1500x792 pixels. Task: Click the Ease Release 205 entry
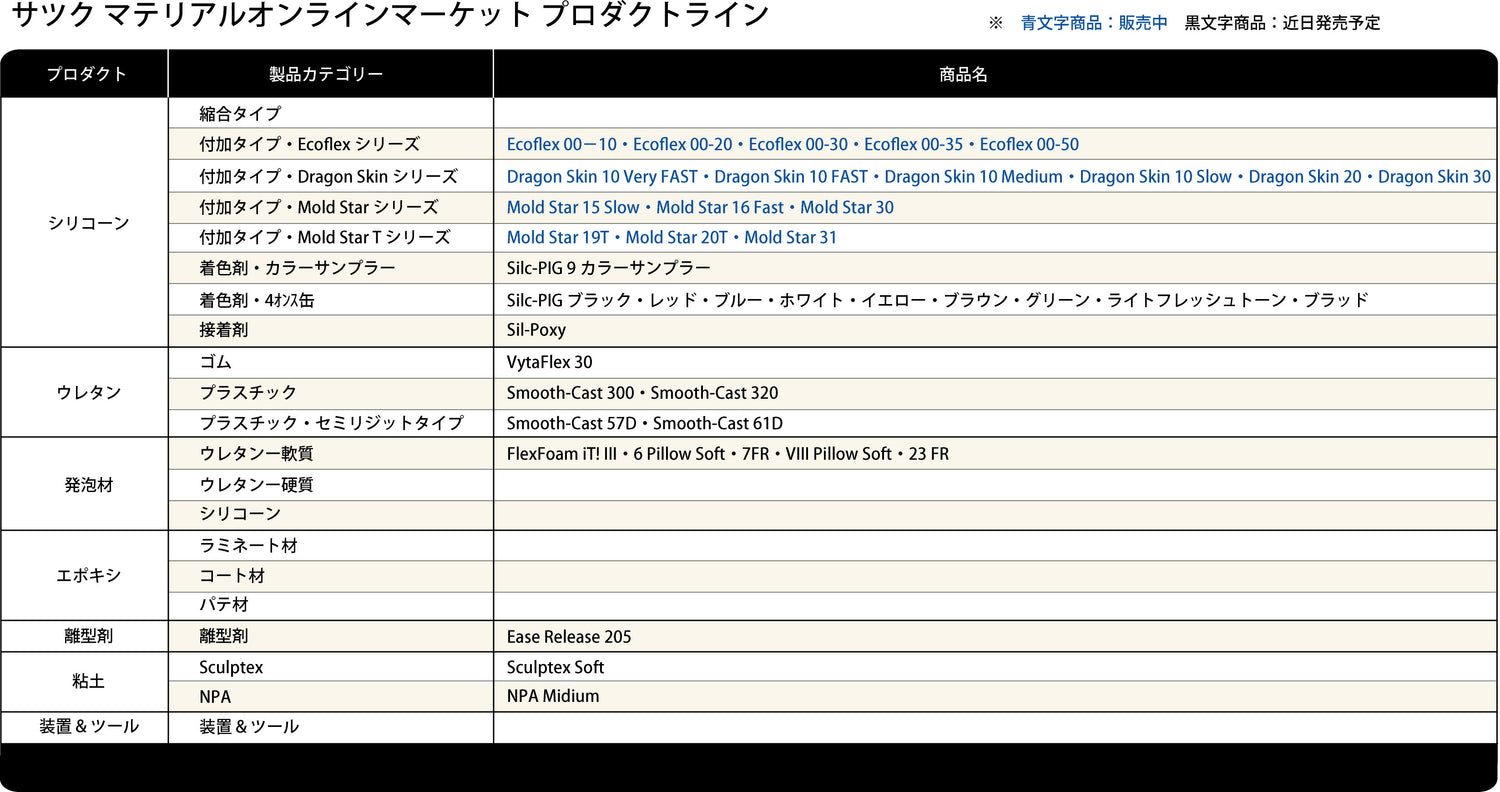point(569,637)
